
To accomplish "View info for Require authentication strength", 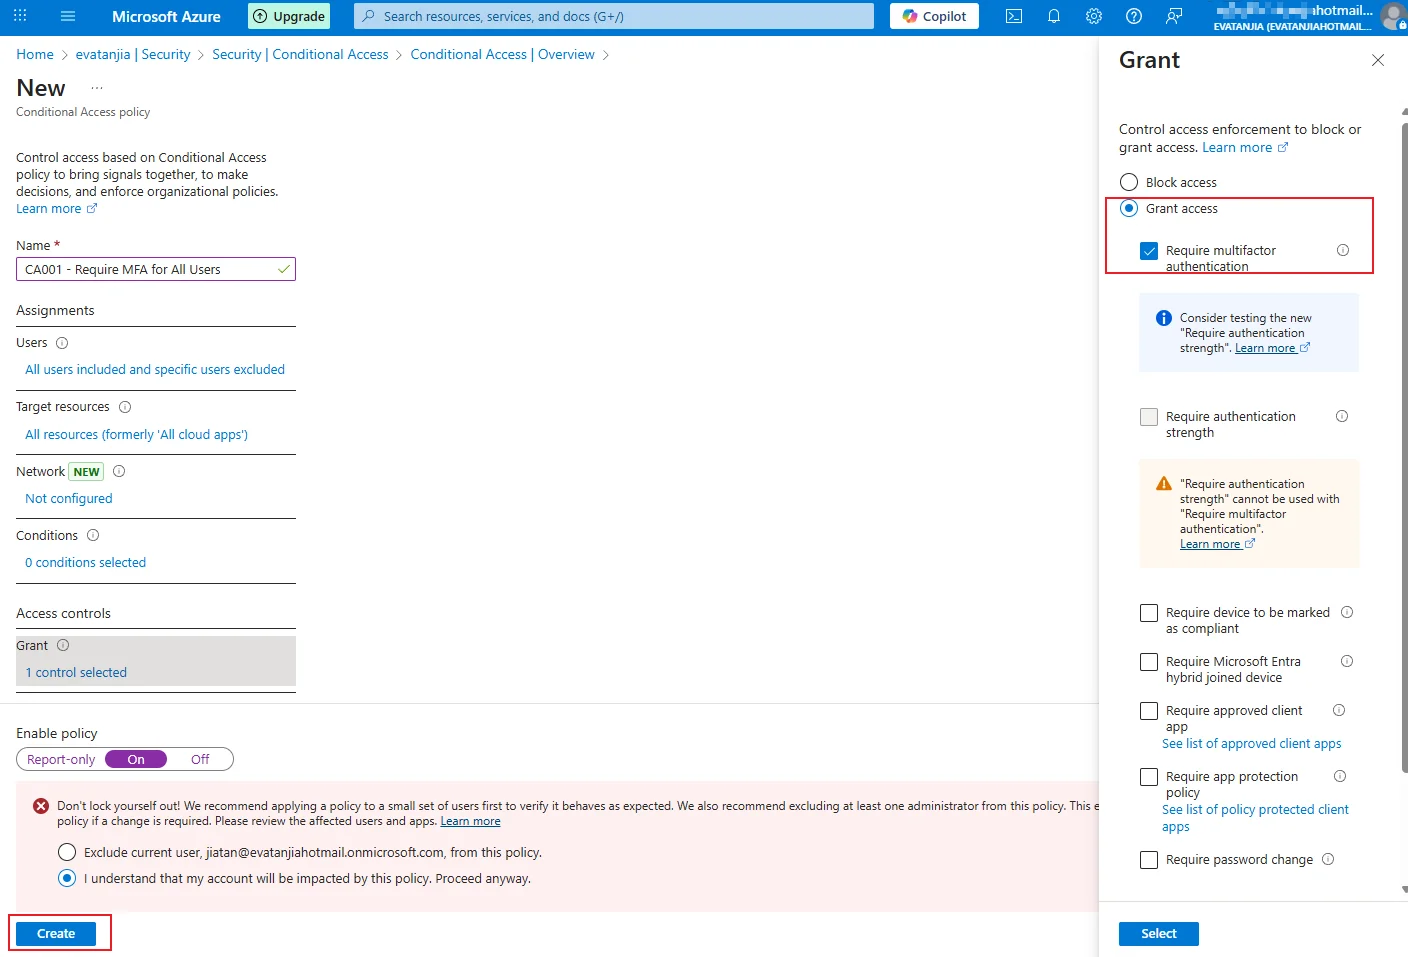I will click(x=1342, y=416).
